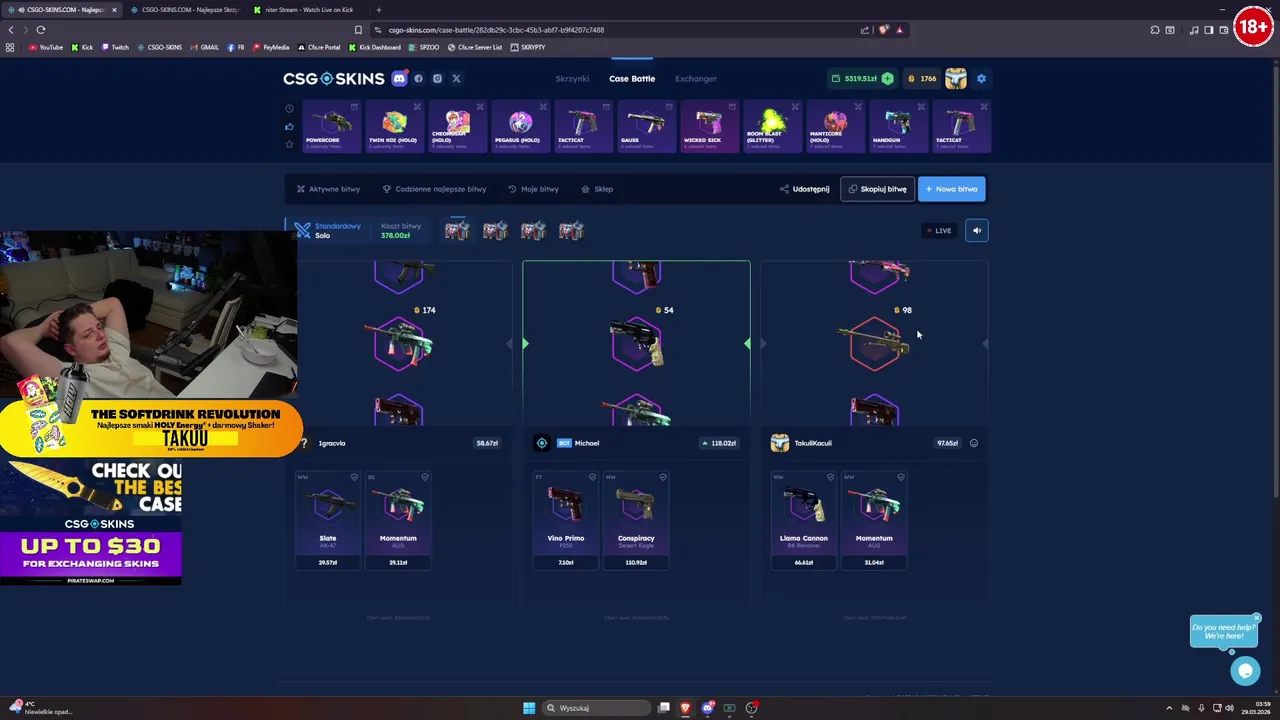Image resolution: width=1280 pixels, height=720 pixels.
Task: Click player name 1gracvia
Action: click(331, 443)
